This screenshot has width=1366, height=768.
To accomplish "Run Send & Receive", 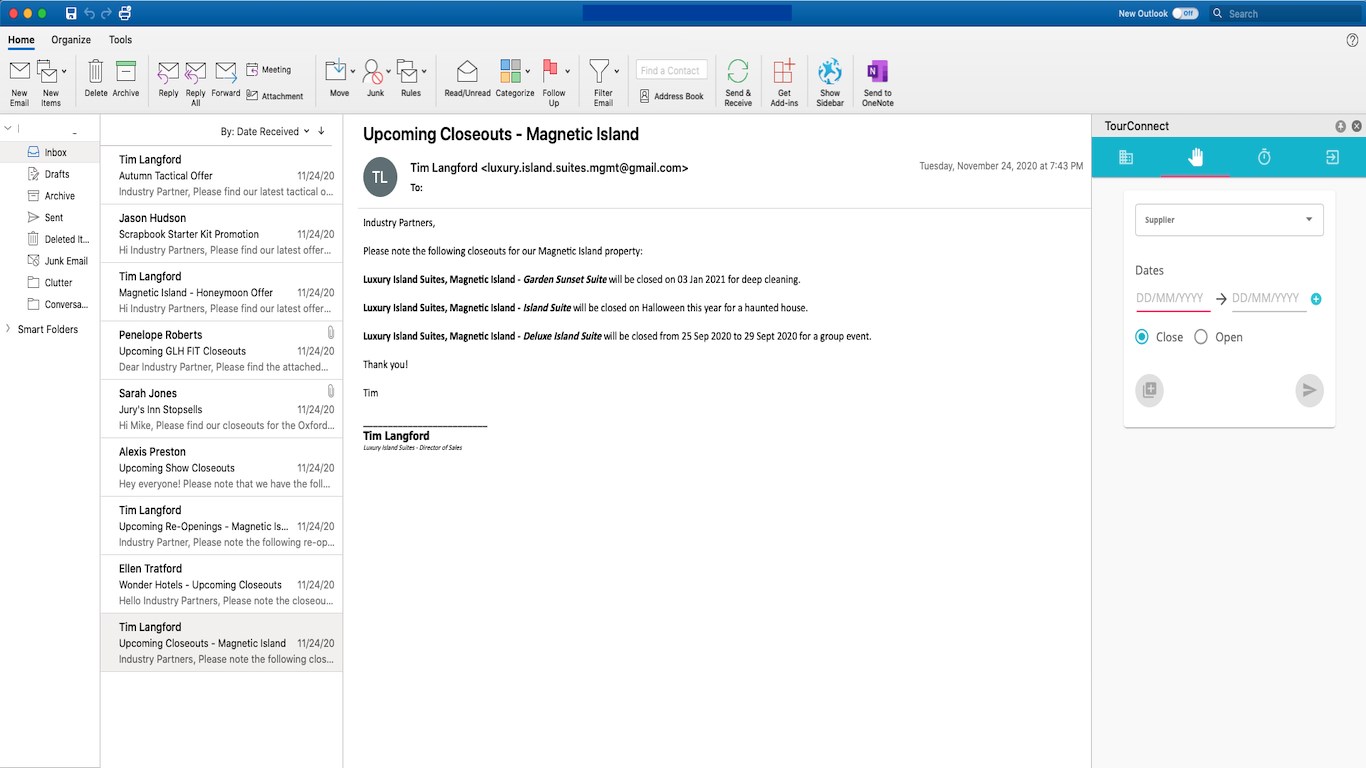I will pyautogui.click(x=738, y=82).
